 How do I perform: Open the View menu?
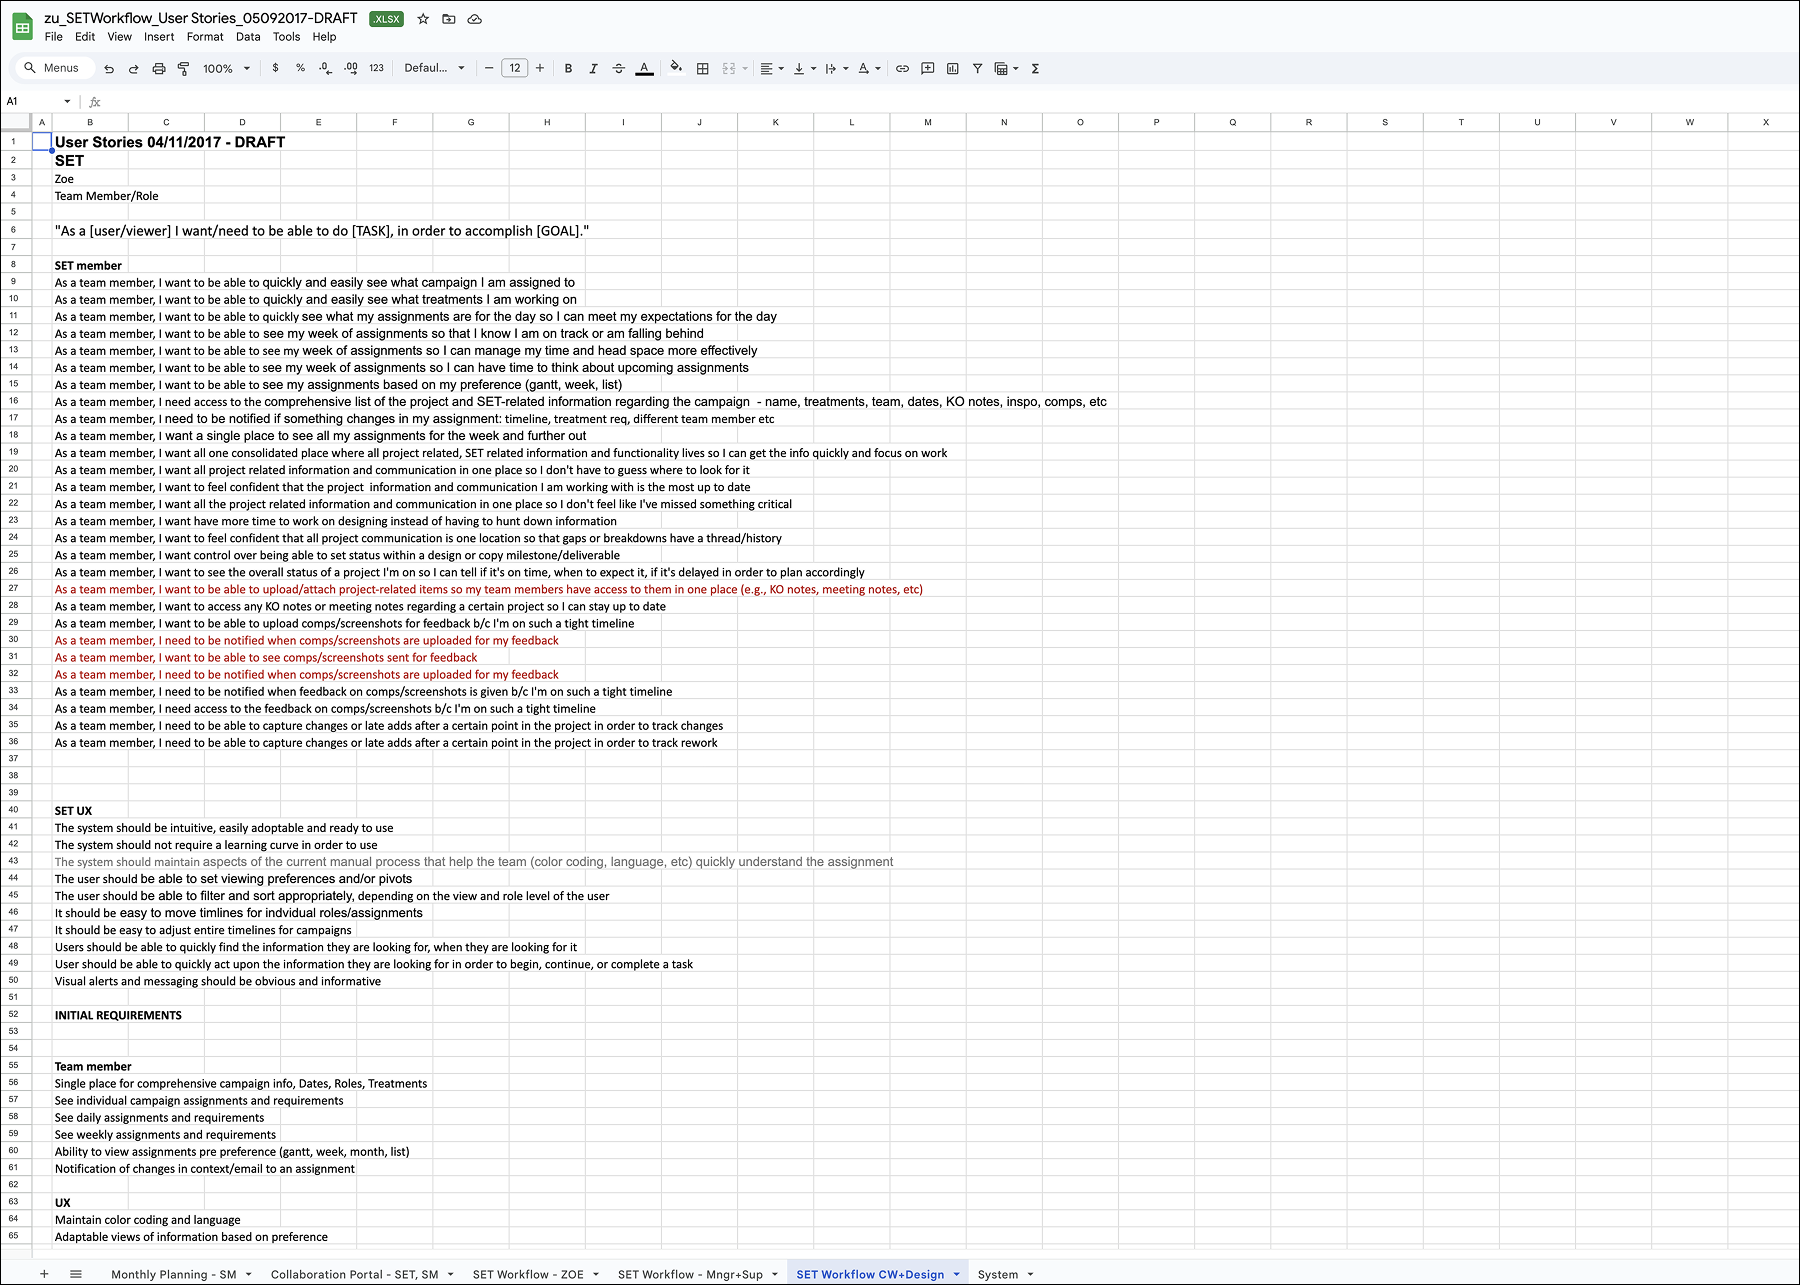point(119,37)
